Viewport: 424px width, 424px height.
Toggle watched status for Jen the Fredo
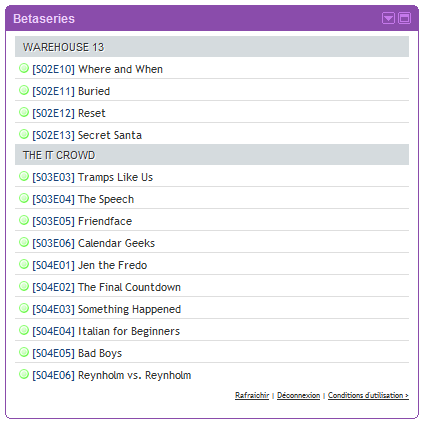coord(24,264)
